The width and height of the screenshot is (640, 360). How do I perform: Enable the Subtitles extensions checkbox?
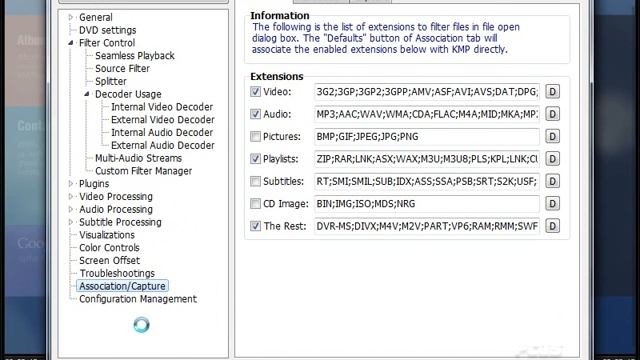tap(256, 181)
